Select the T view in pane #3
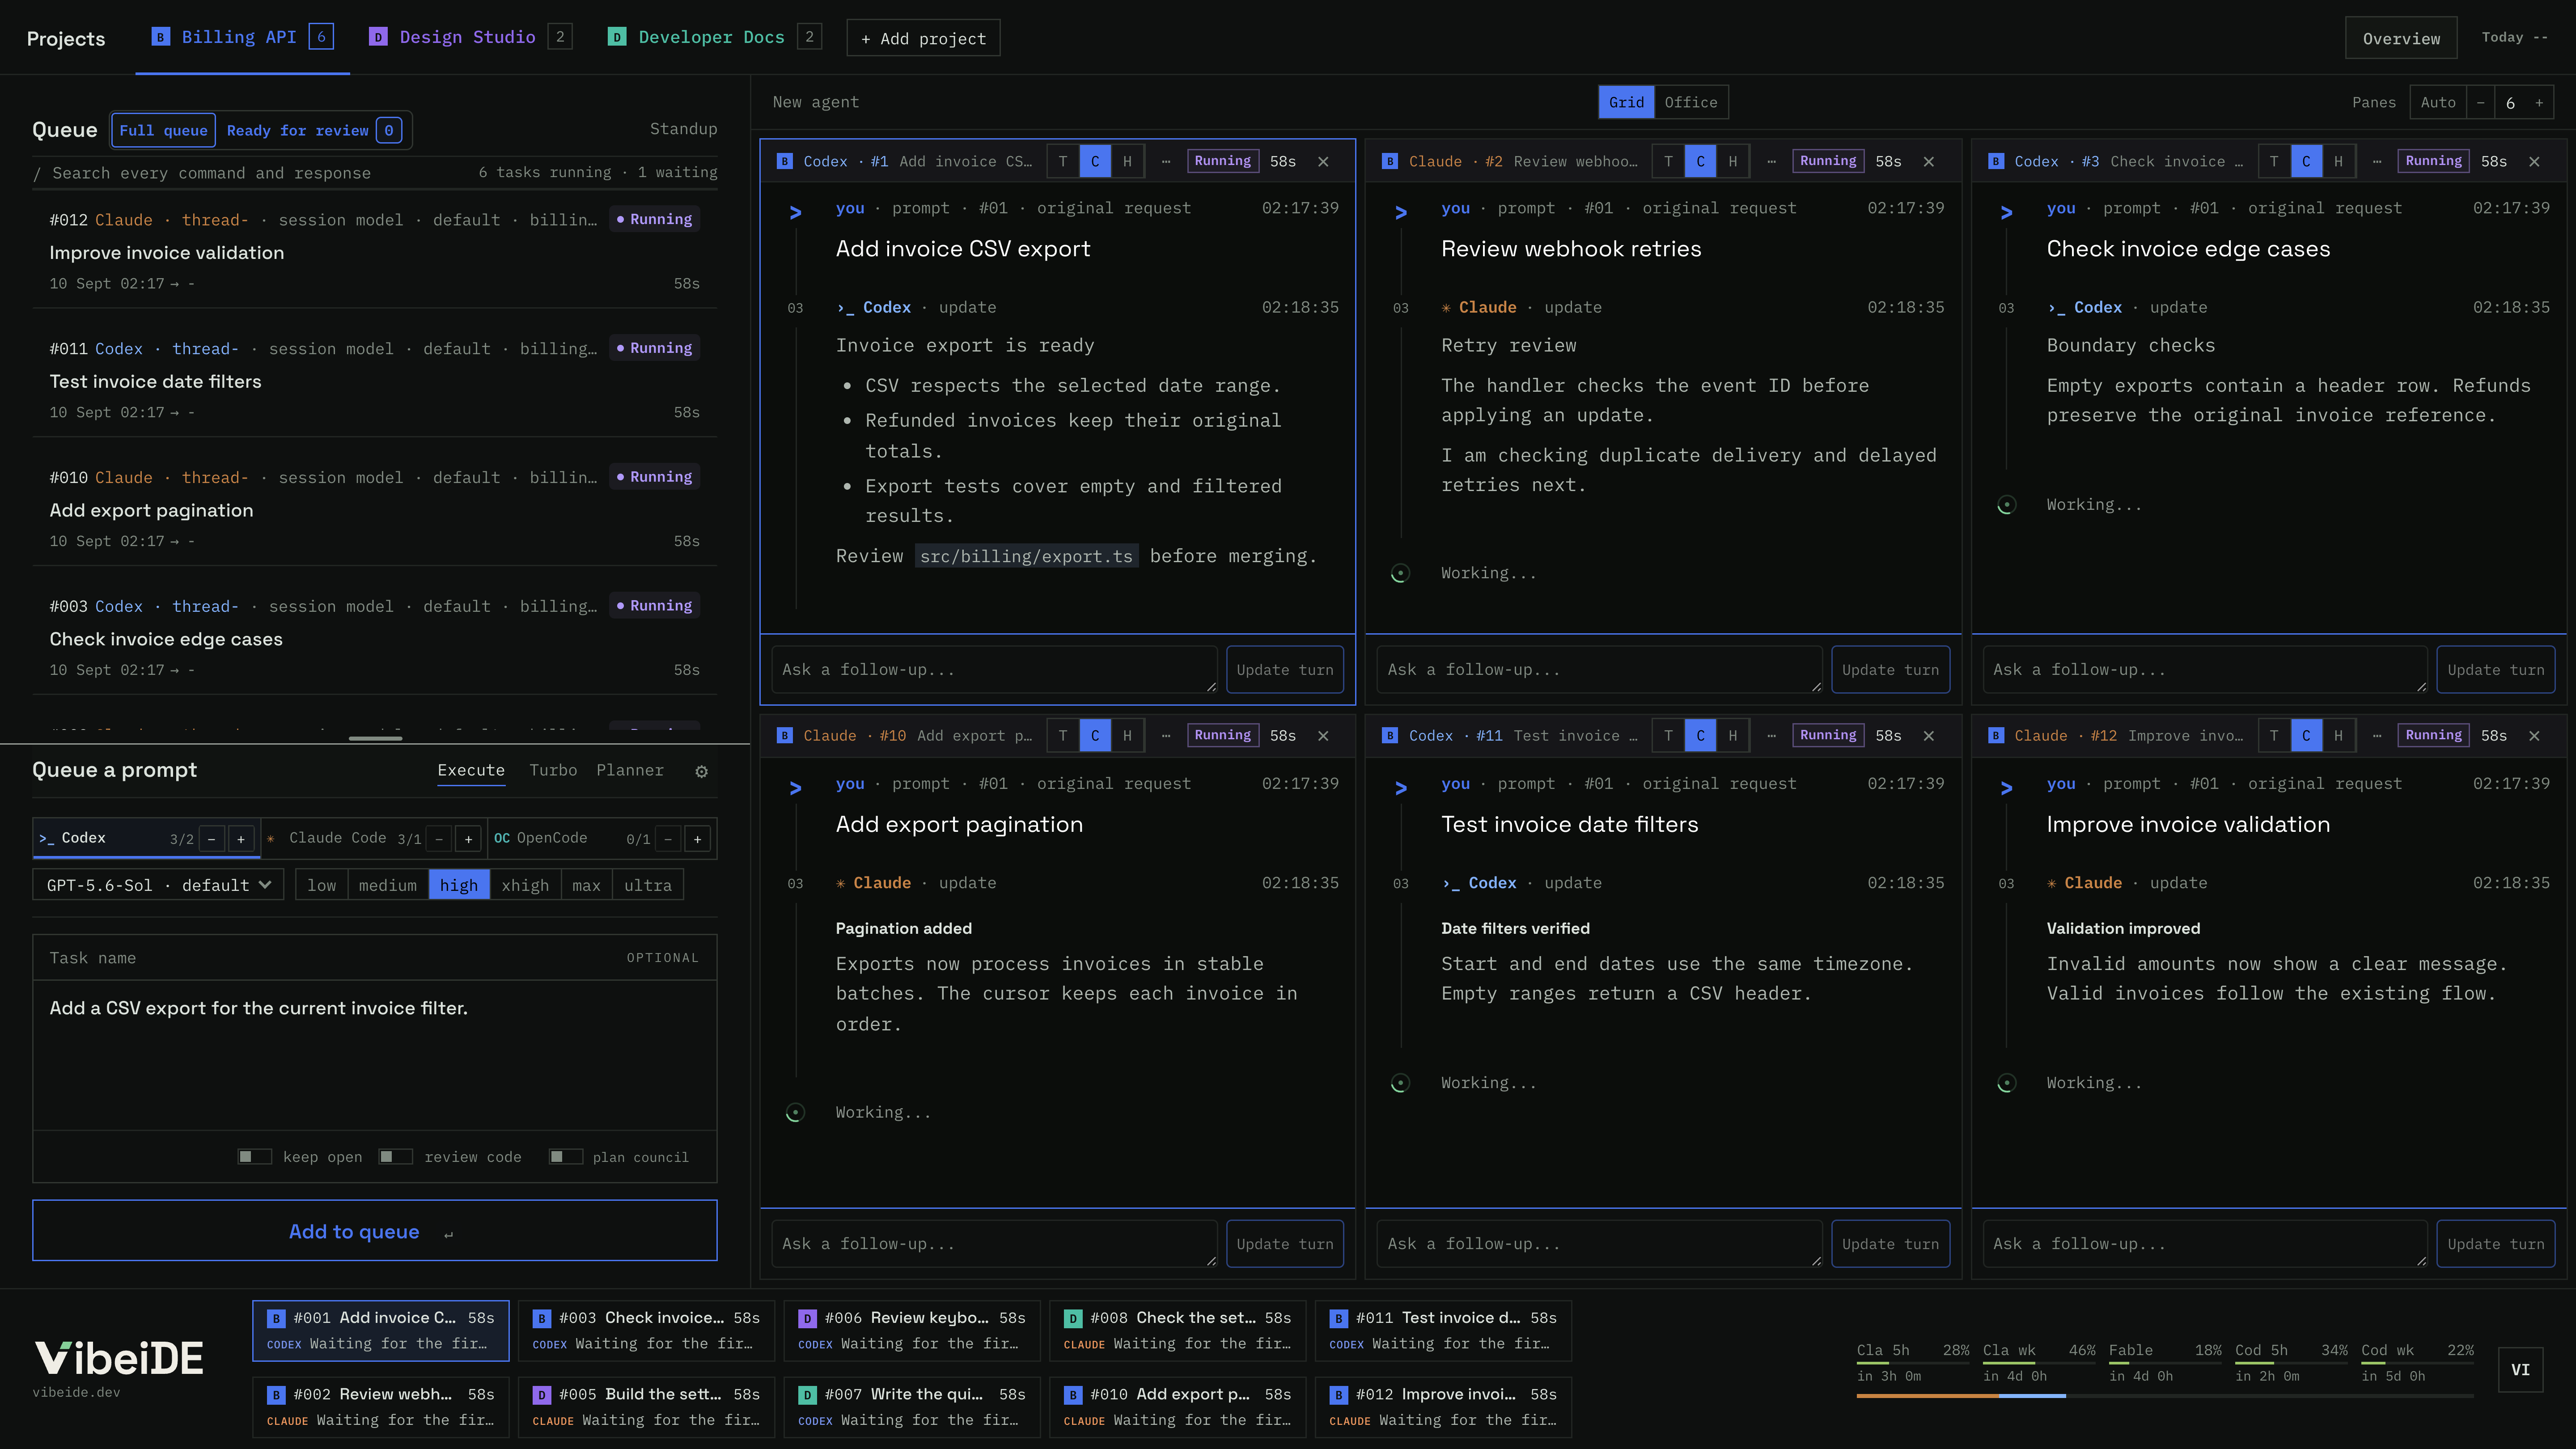Viewport: 2576px width, 1449px height. coord(2274,161)
